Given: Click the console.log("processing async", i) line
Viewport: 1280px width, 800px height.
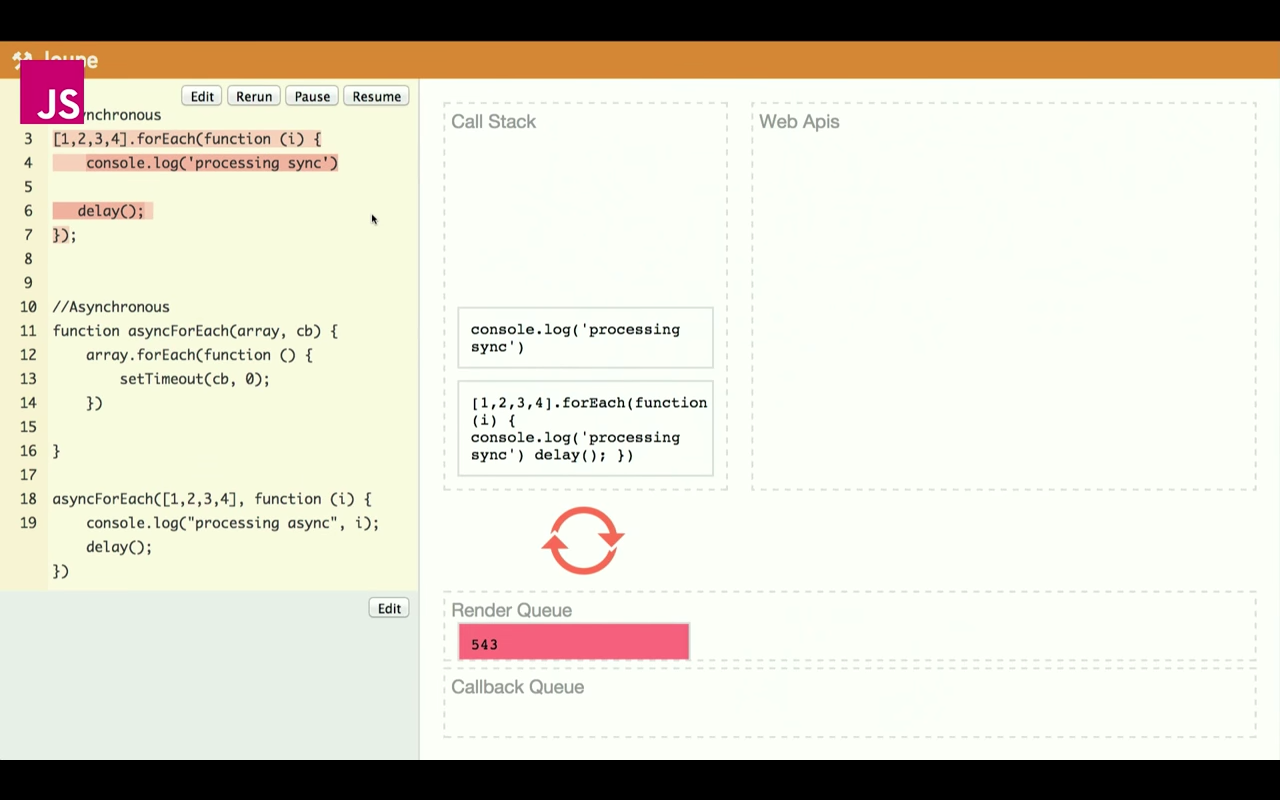Looking at the screenshot, I should (x=232, y=523).
